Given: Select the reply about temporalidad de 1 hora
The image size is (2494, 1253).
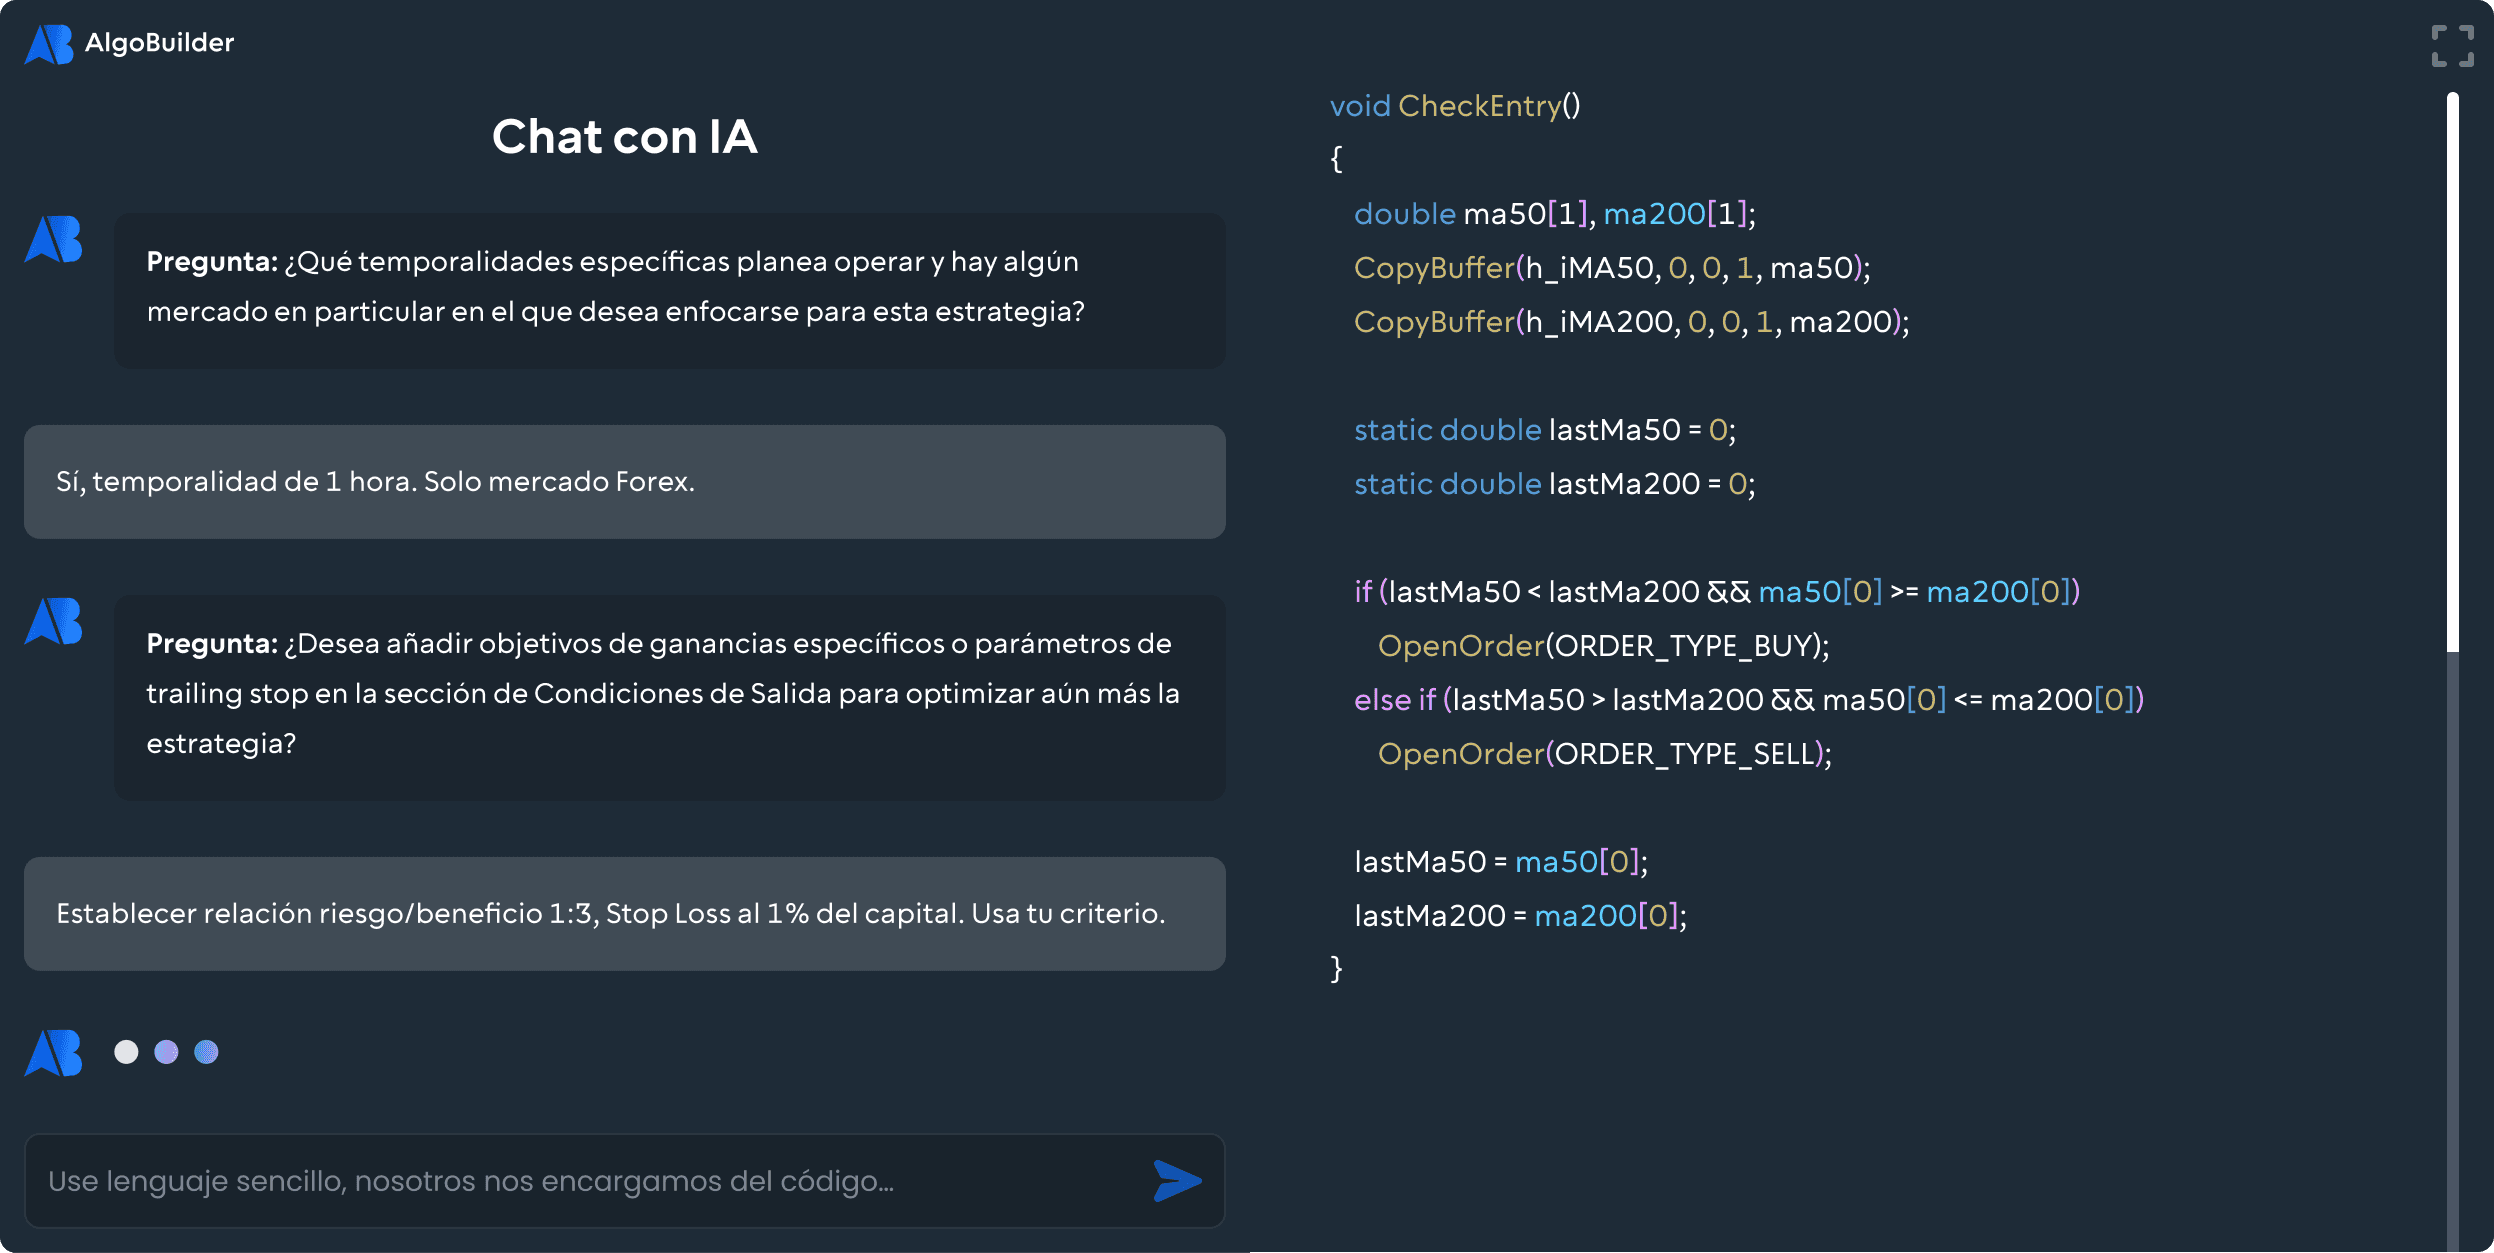Looking at the screenshot, I should click(x=625, y=481).
